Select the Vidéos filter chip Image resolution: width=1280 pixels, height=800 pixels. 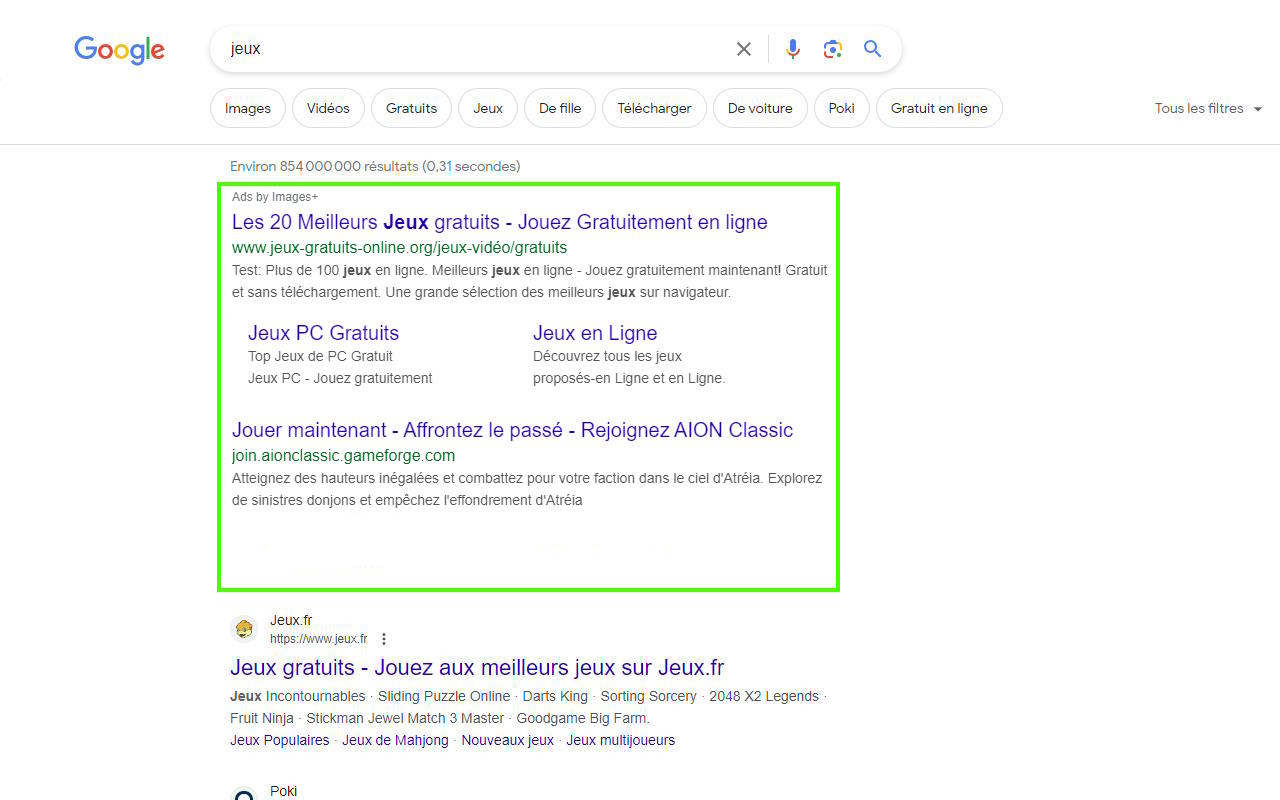pyautogui.click(x=328, y=108)
